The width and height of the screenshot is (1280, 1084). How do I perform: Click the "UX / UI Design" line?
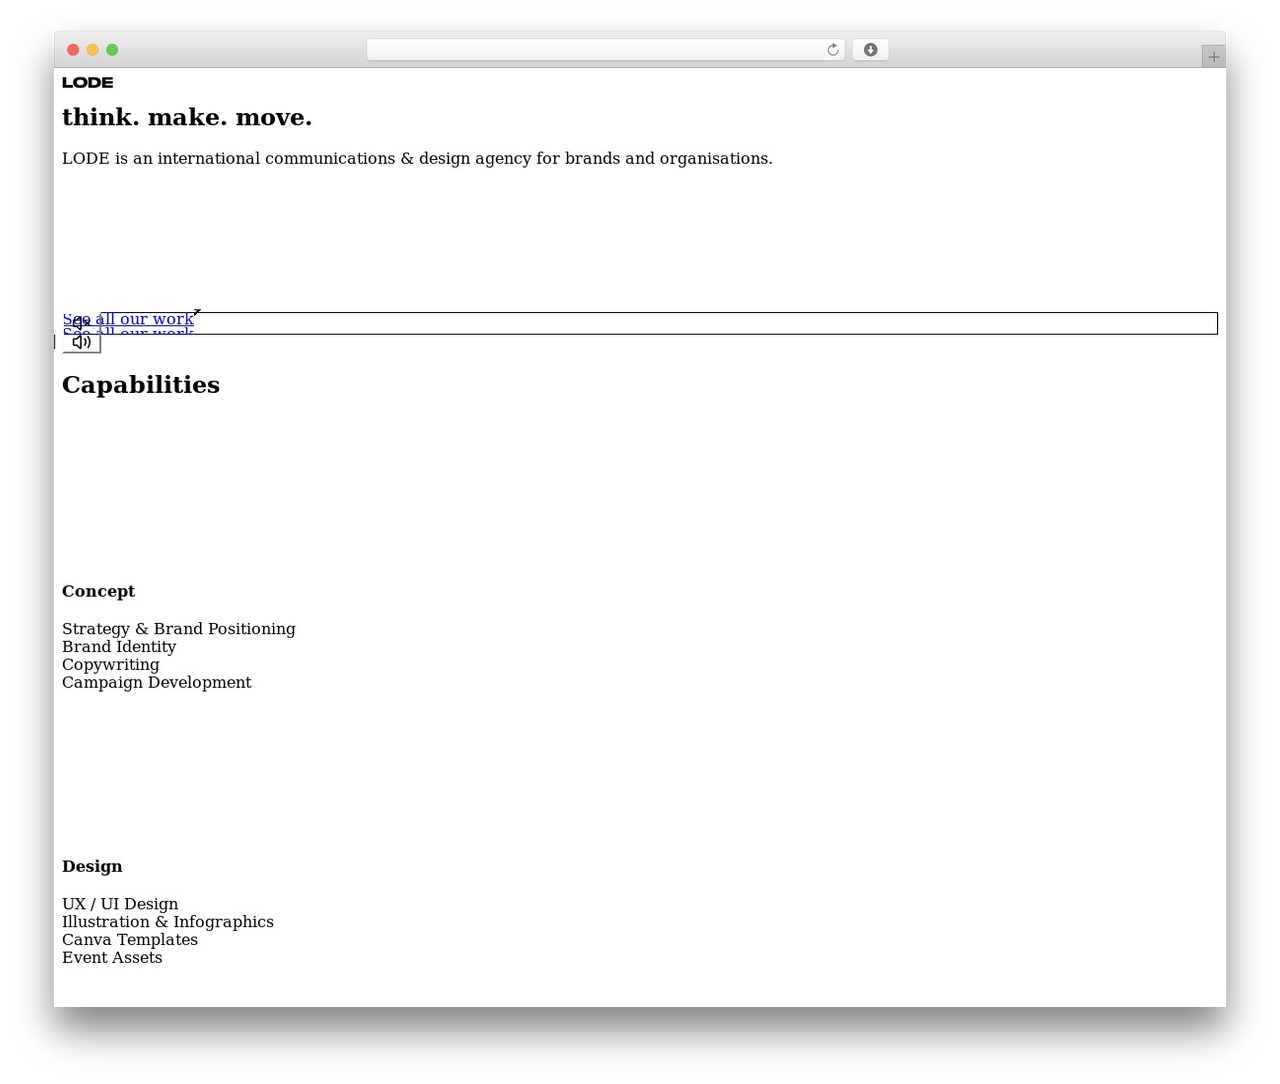point(120,904)
